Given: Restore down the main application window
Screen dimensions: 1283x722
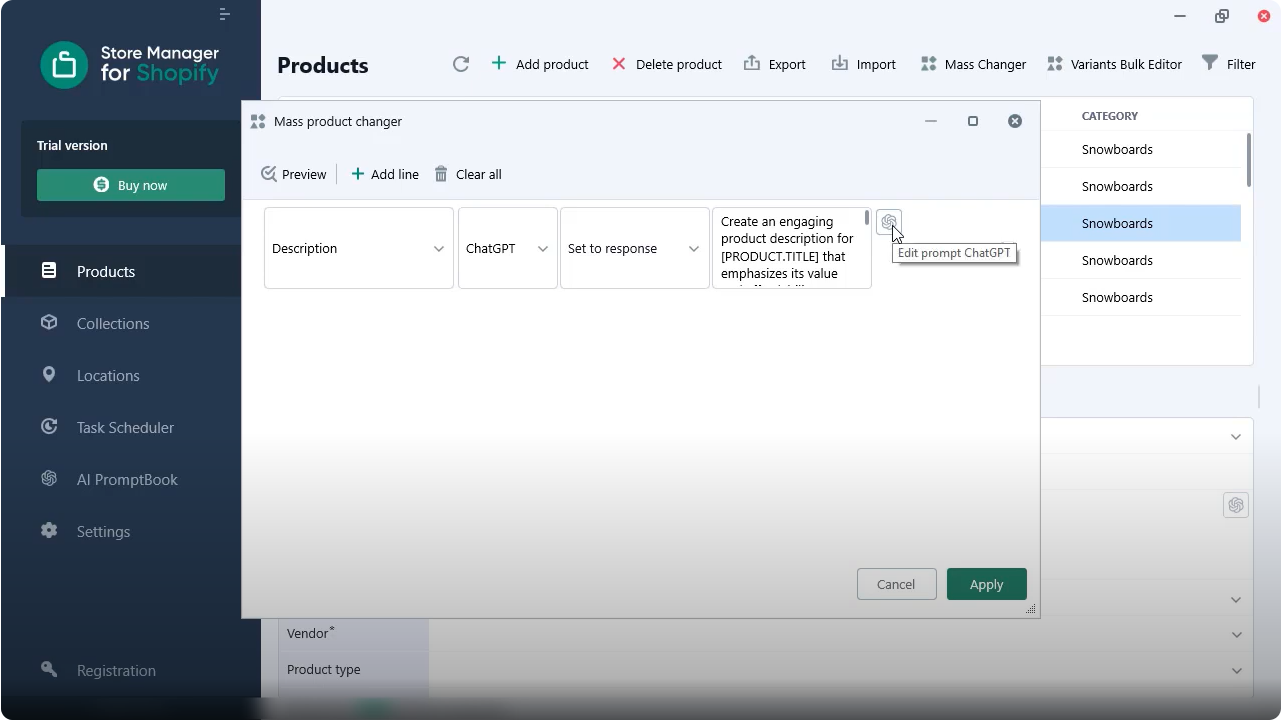Looking at the screenshot, I should [1222, 16].
